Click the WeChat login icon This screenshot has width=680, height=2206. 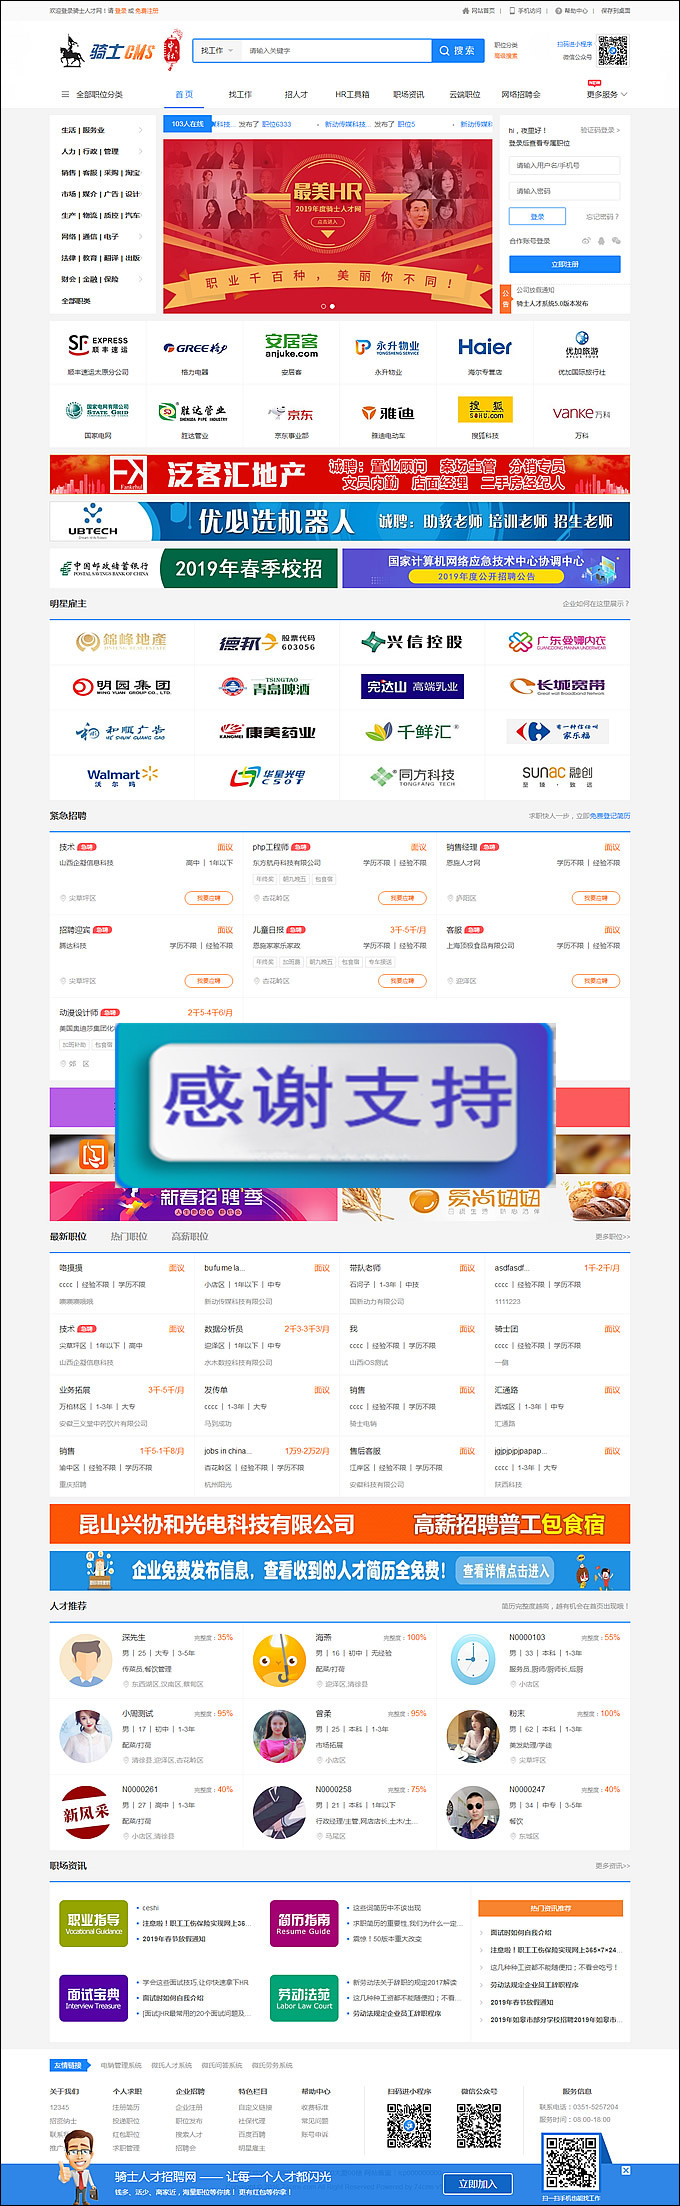coord(616,241)
